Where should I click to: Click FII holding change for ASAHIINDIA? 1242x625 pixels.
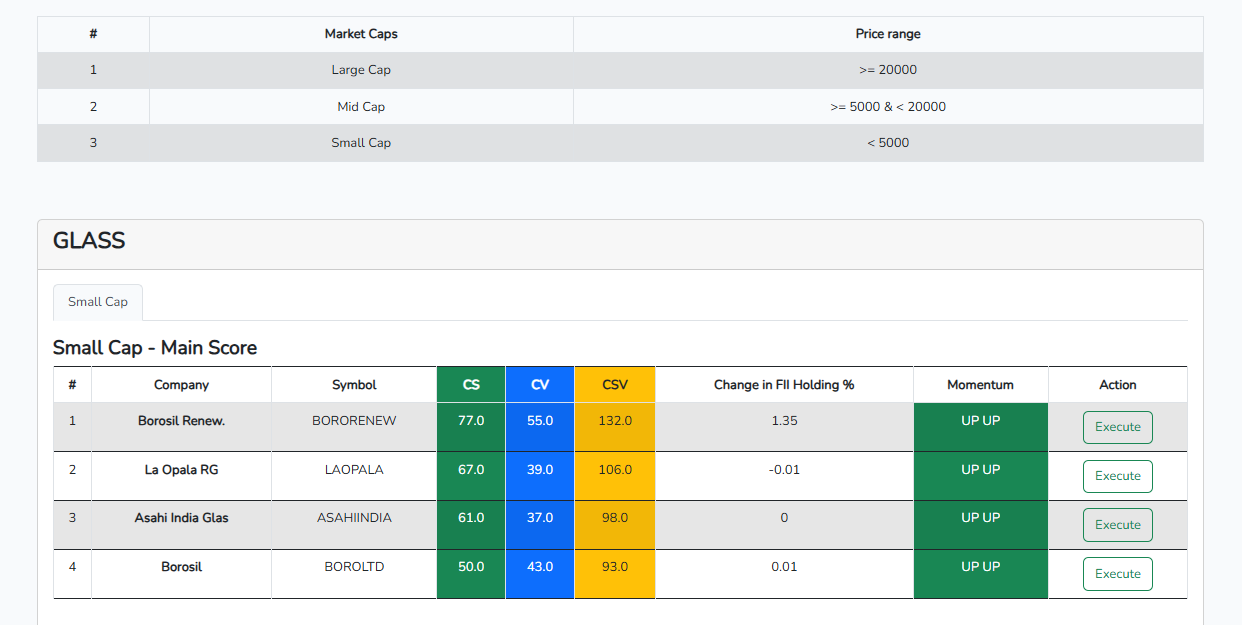[784, 518]
